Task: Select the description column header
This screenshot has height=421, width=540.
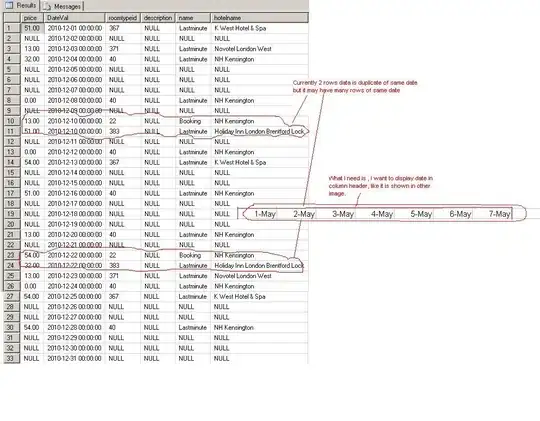Action: (158, 18)
